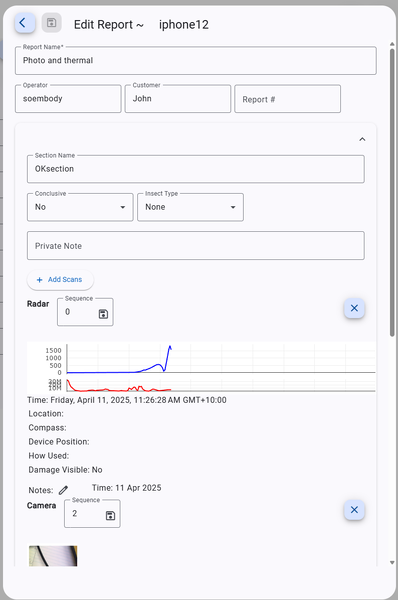This screenshot has height=600, width=398.
Task: Click the radar signal chart
Action: click(201, 367)
